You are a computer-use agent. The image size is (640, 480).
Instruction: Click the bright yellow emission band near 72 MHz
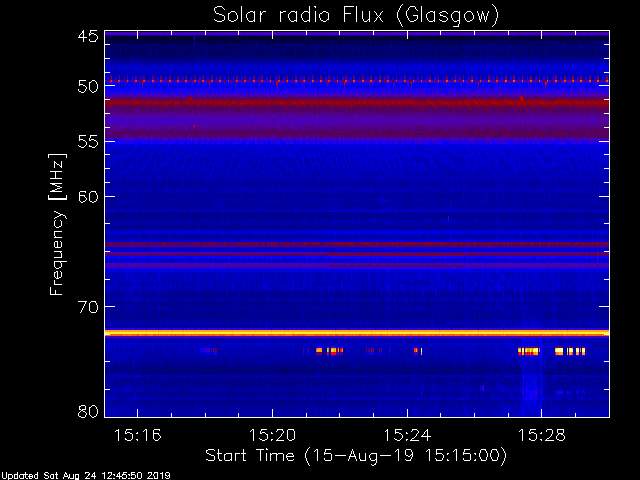point(357,333)
